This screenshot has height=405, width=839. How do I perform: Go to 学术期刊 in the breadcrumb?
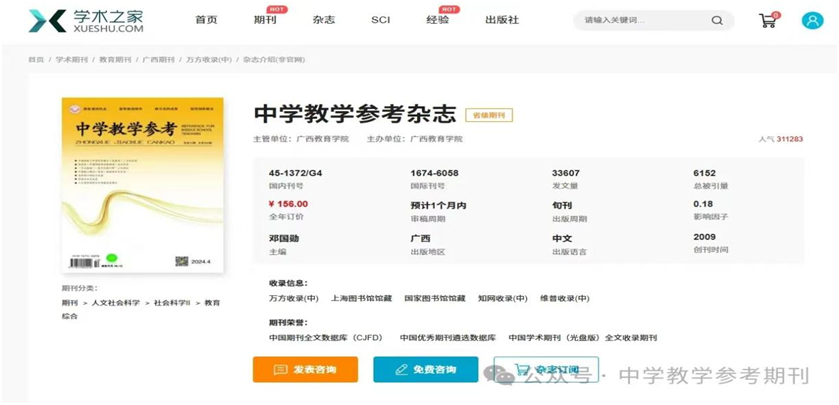[x=72, y=60]
